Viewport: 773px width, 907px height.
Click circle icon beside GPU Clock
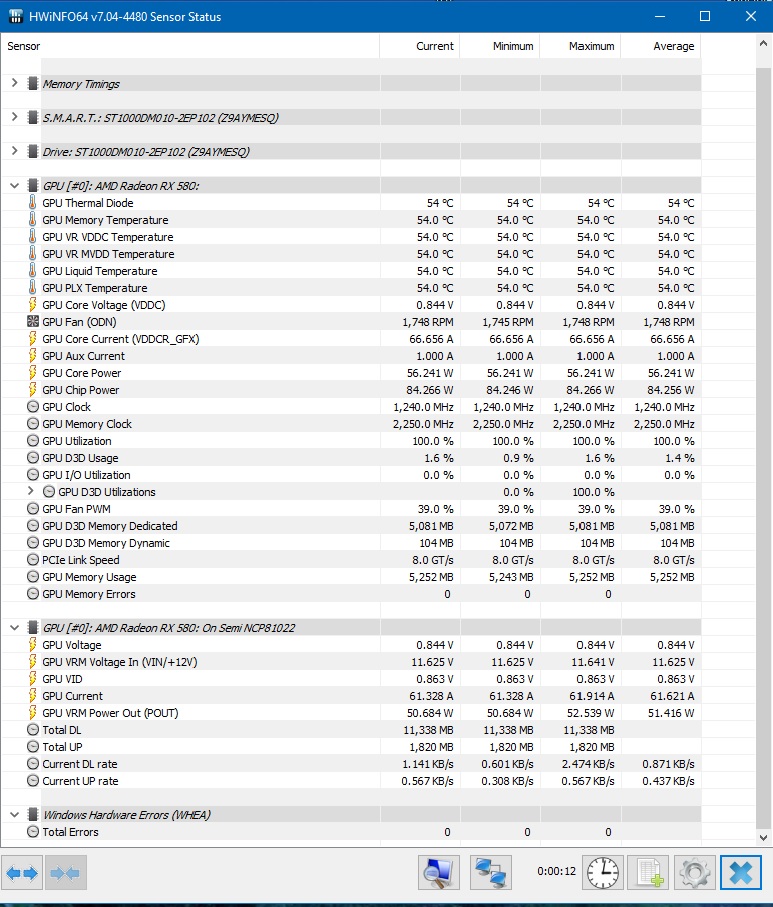click(x=33, y=407)
